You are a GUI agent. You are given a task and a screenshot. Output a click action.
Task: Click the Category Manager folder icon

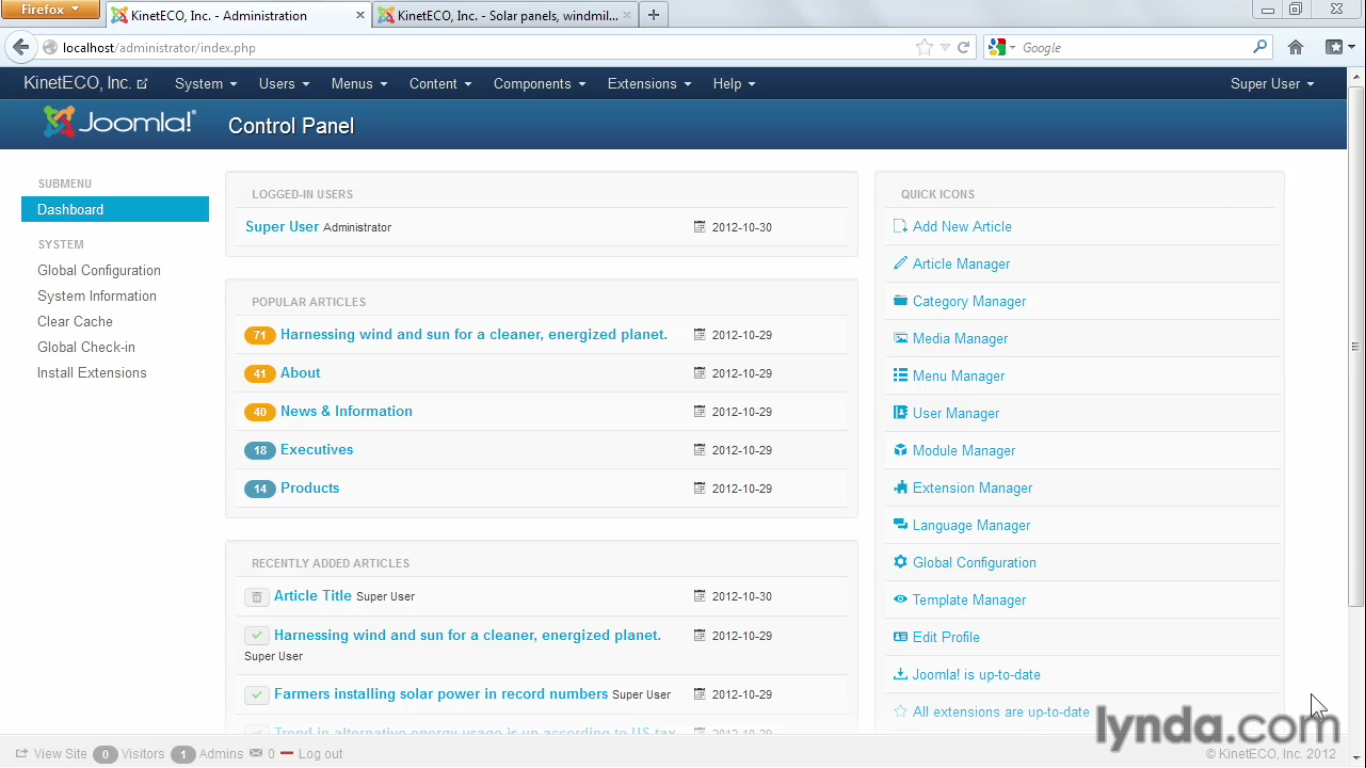pyautogui.click(x=900, y=300)
